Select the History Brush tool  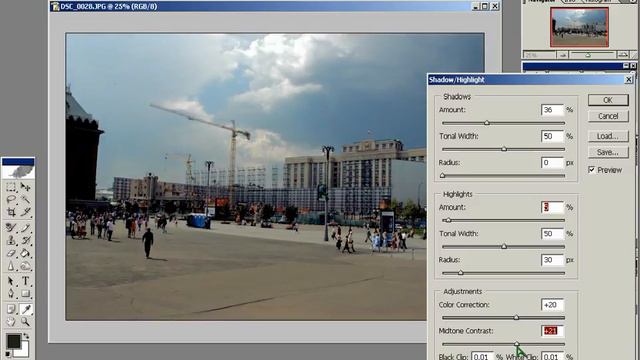[x=25, y=240]
